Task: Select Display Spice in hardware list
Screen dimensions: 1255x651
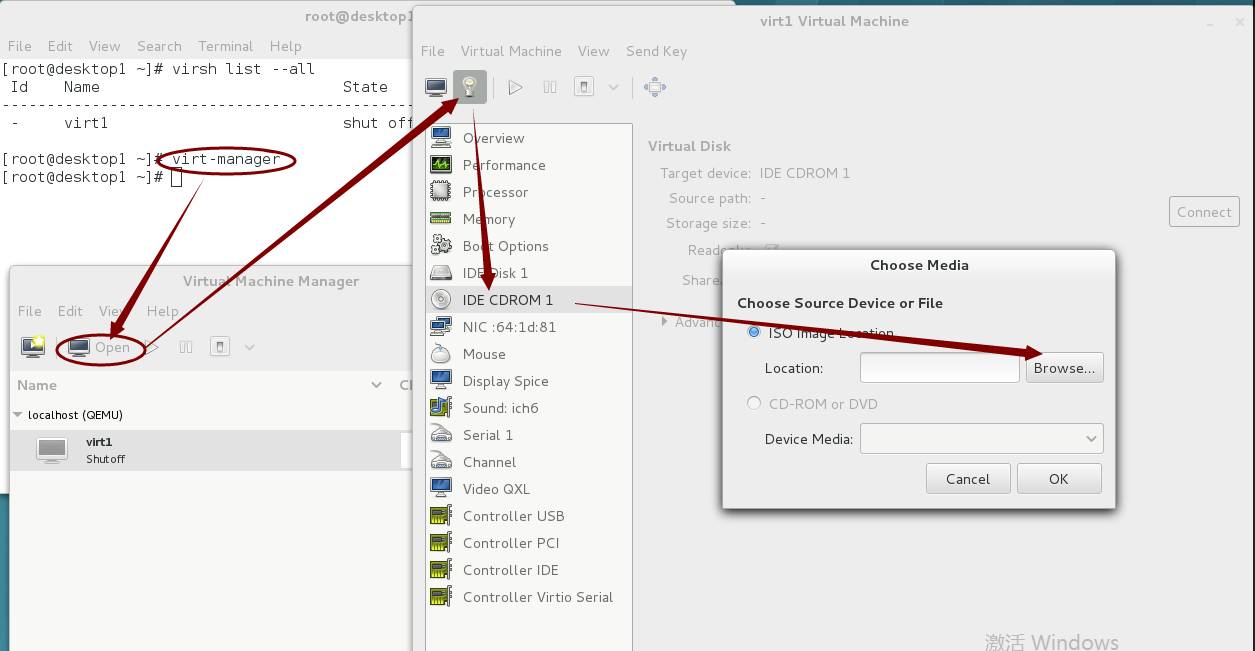Action: [529, 381]
